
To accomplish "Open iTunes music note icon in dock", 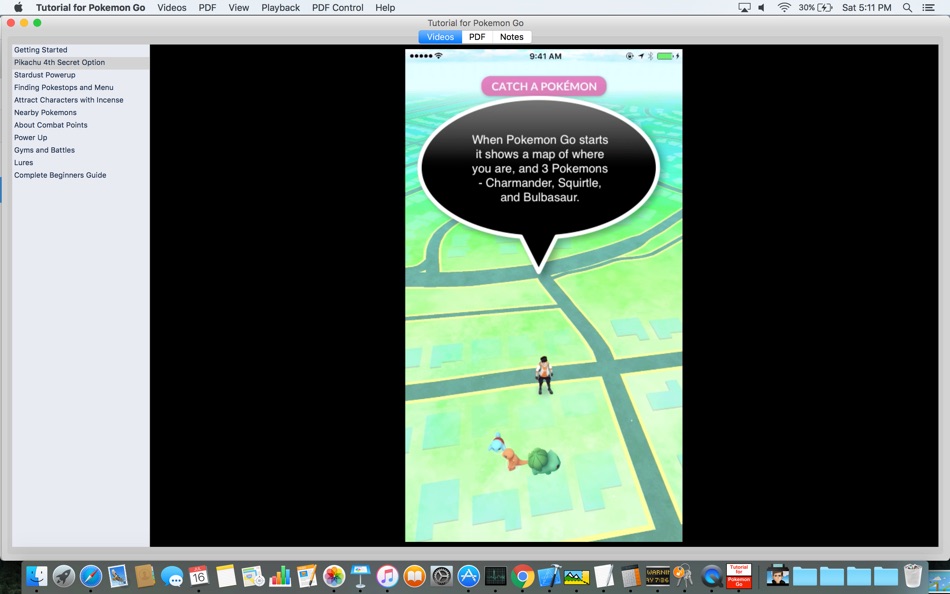I will coord(387,576).
